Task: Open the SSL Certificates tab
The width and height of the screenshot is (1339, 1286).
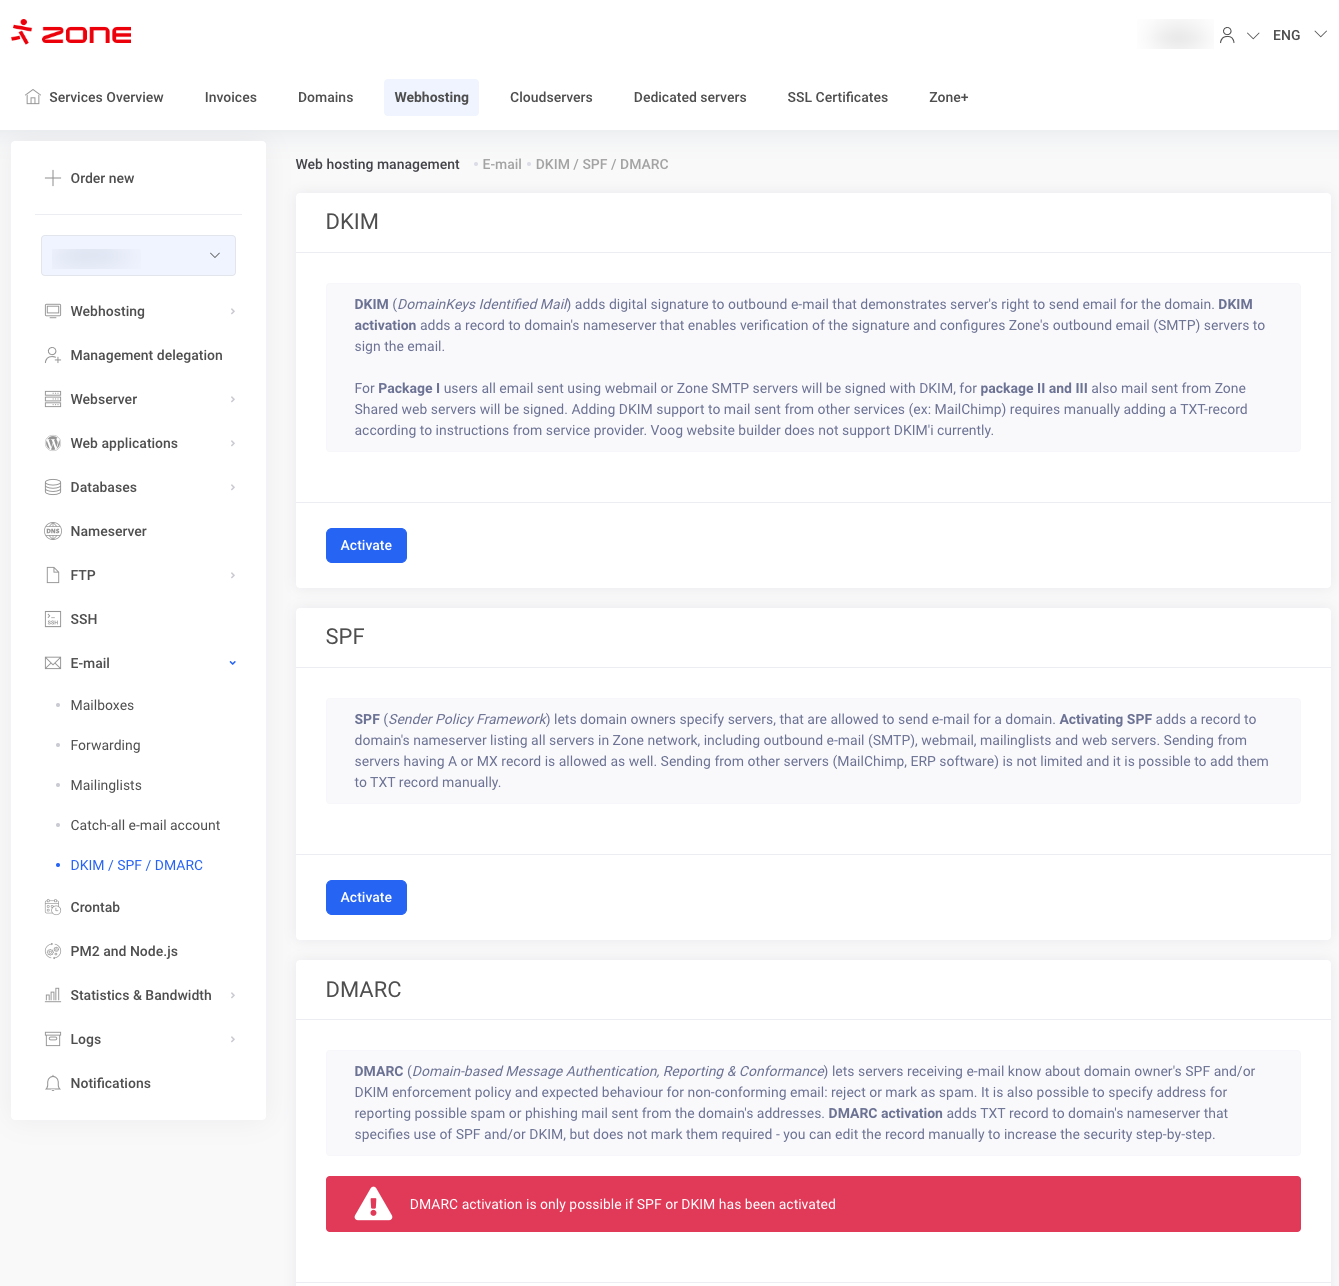Action: [x=837, y=97]
